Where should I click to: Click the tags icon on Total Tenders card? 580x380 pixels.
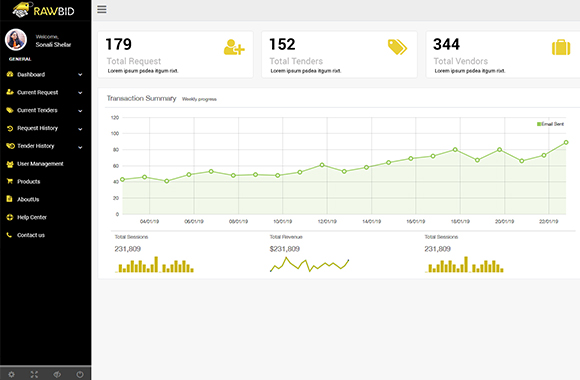click(x=397, y=47)
